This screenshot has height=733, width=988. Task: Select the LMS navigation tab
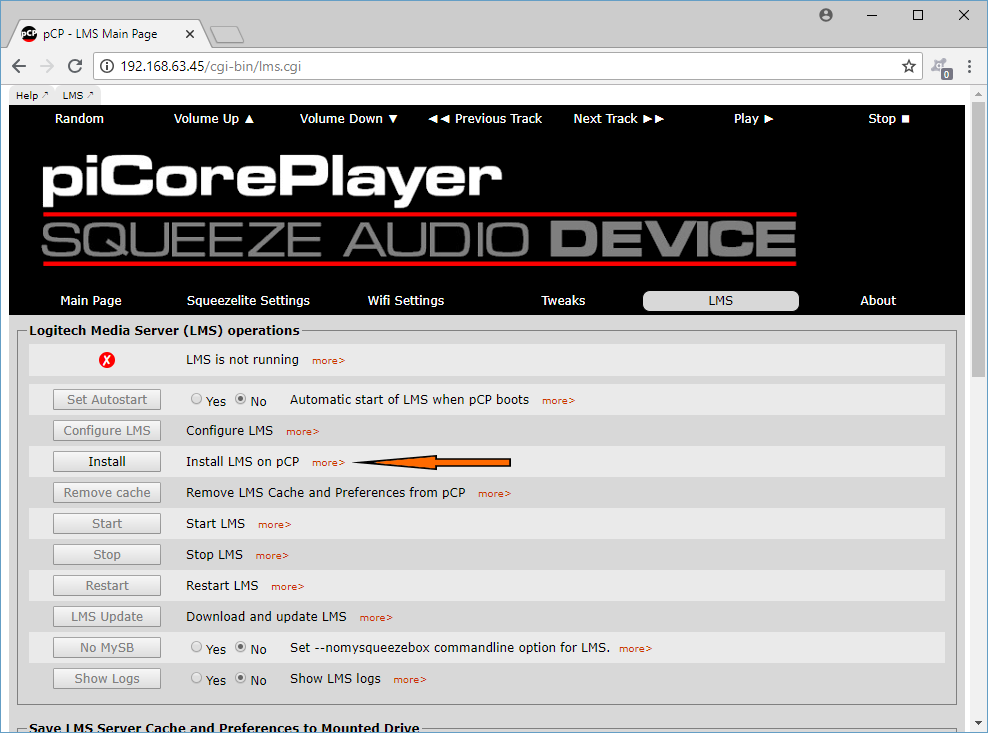point(721,301)
